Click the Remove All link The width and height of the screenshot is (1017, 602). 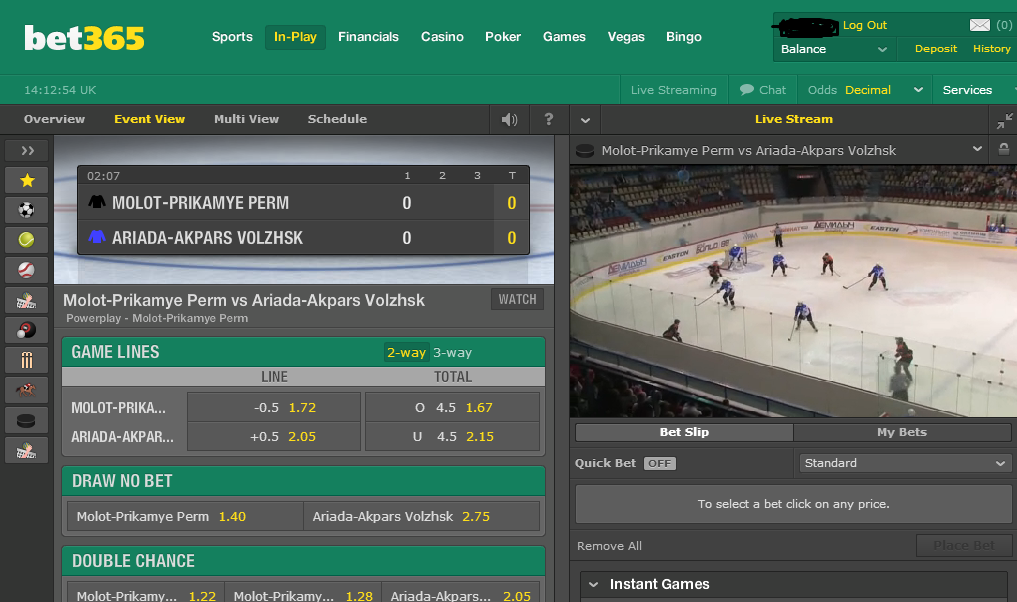[609, 546]
